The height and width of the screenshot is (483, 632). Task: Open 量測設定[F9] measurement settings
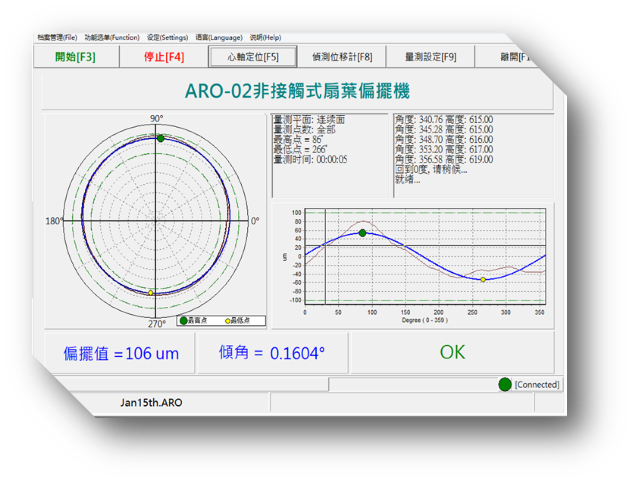point(430,57)
